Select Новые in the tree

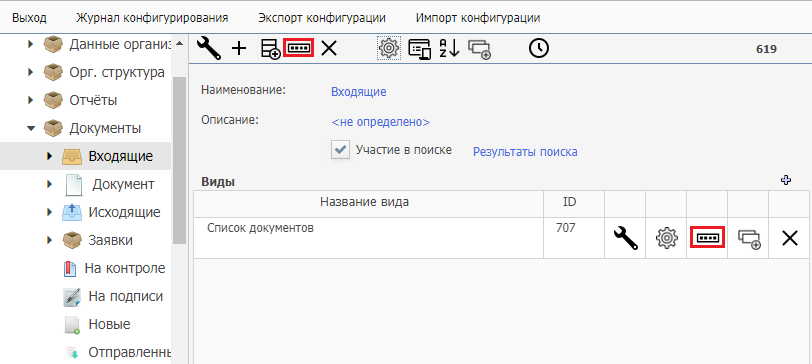(109, 324)
